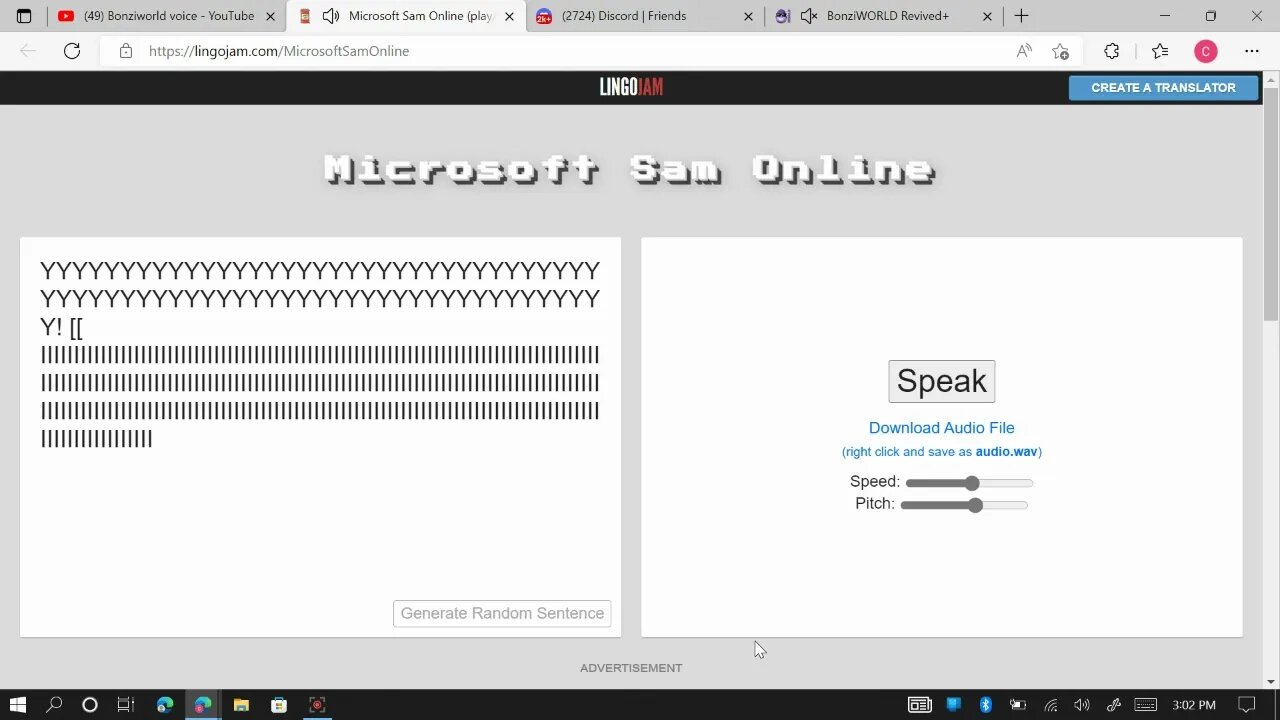Open the tab actions menu icon
1280x720 pixels.
coord(24,16)
